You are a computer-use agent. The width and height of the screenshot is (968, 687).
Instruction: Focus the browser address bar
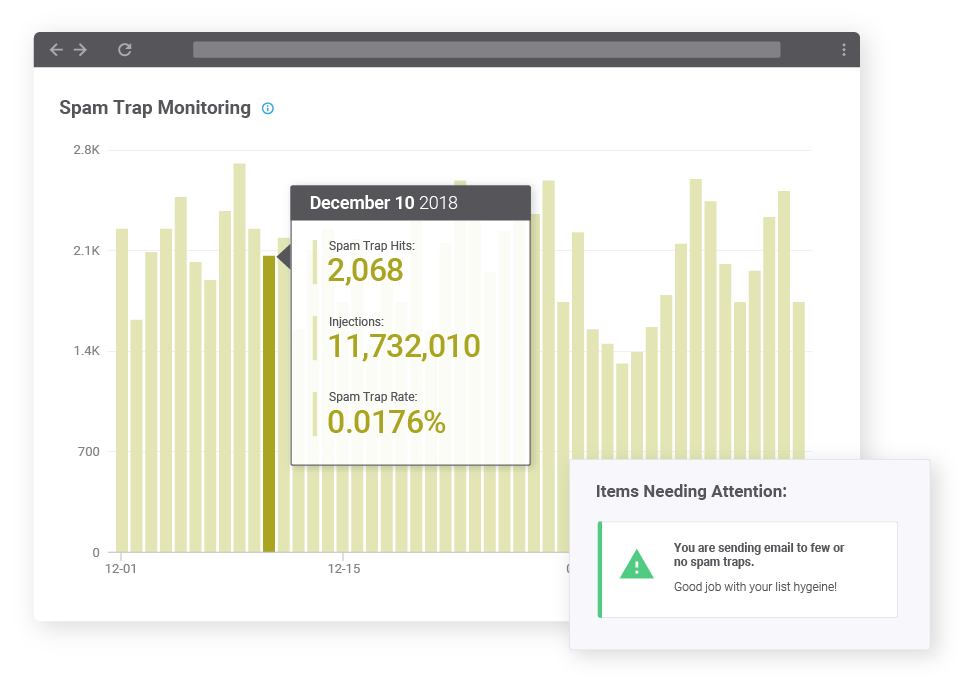(x=486, y=50)
